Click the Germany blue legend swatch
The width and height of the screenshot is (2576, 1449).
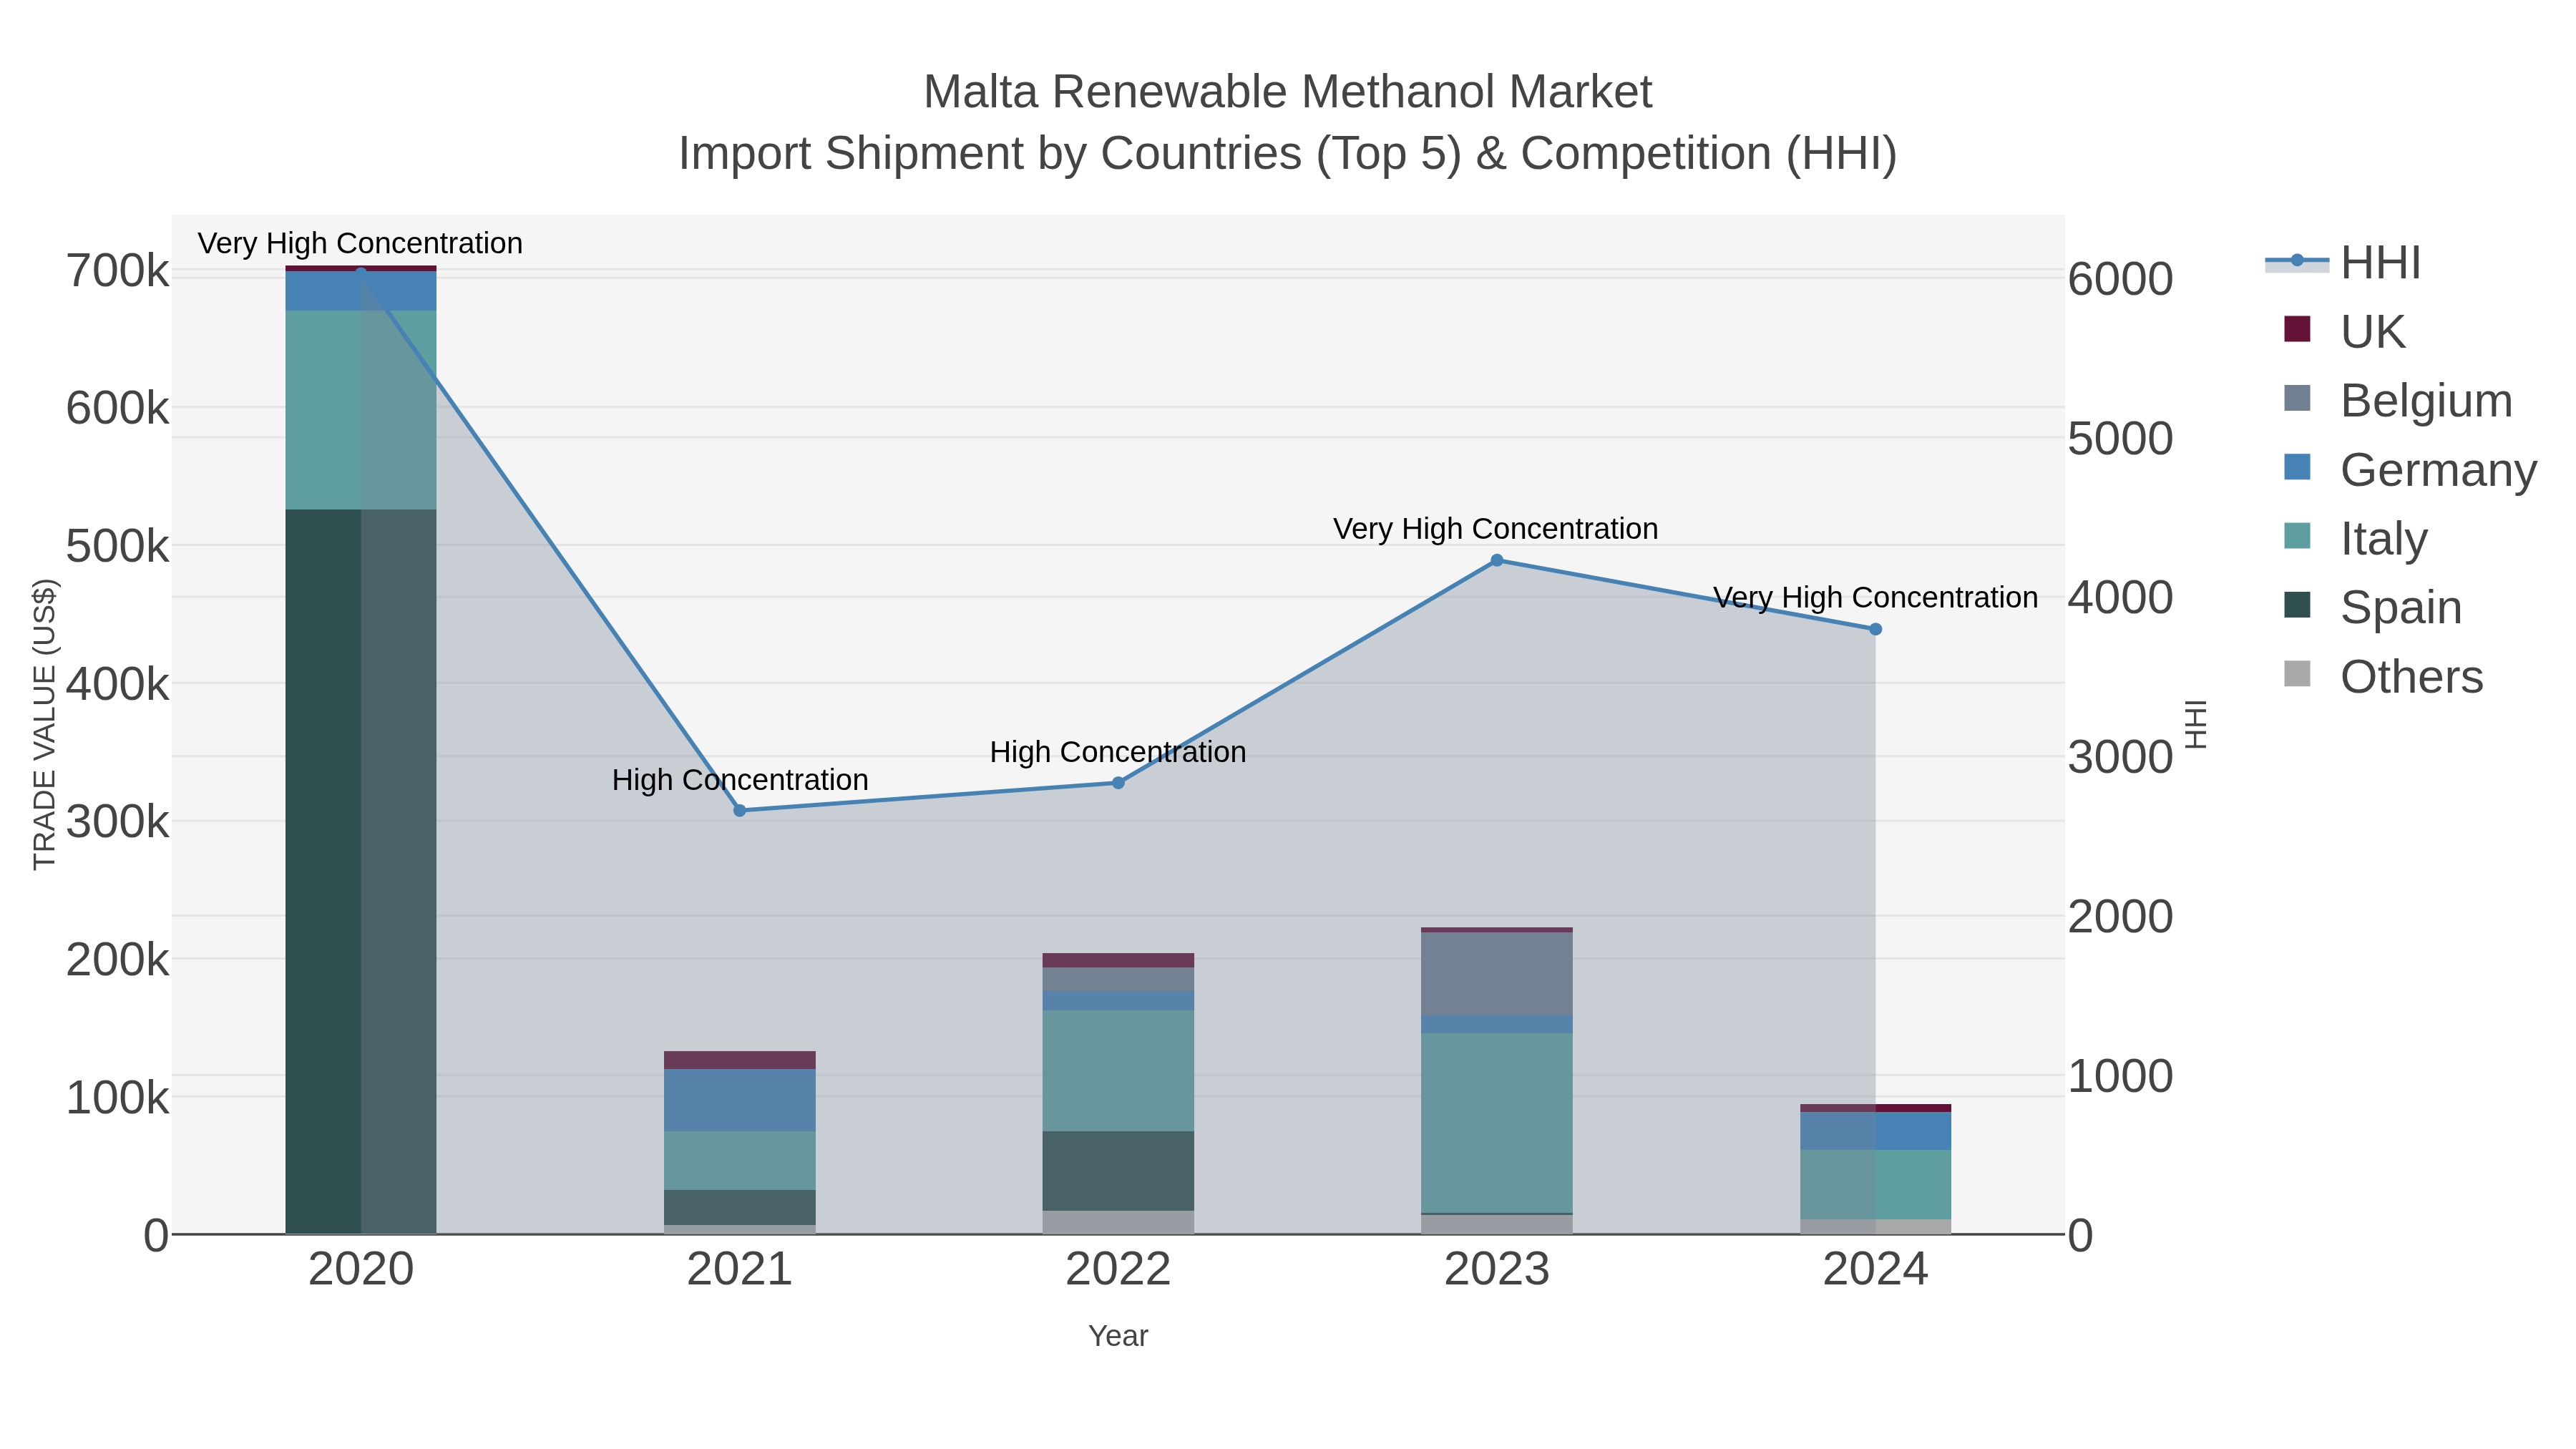coord(2297,467)
